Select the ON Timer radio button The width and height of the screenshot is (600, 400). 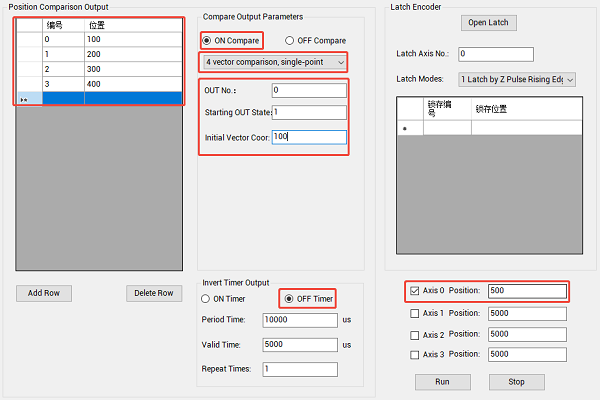[x=208, y=299]
